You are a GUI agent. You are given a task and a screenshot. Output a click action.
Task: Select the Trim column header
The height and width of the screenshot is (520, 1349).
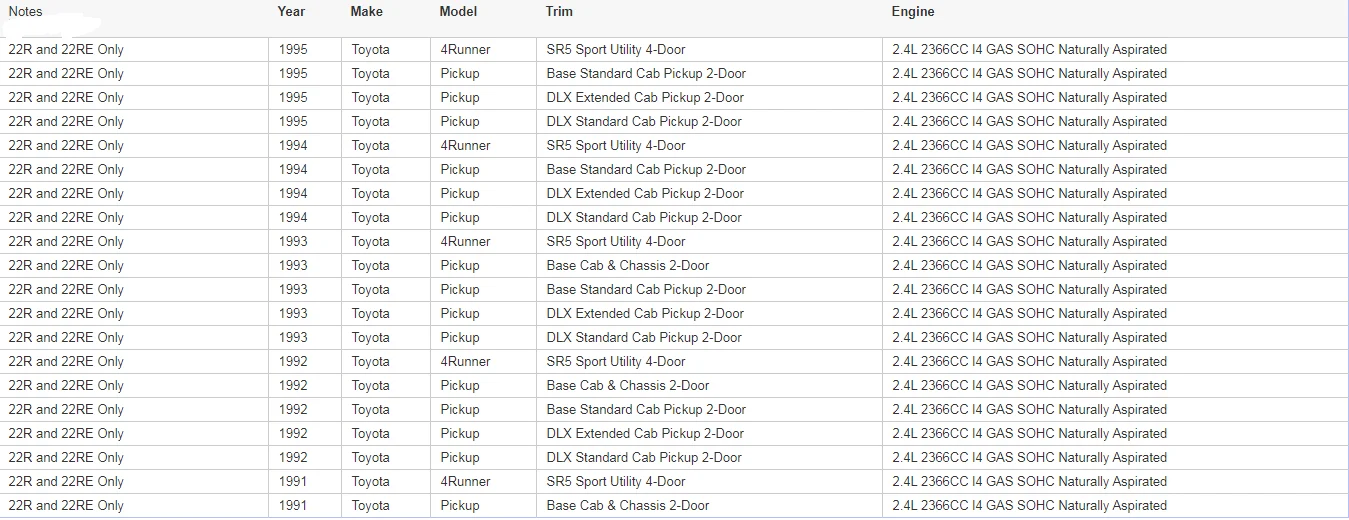point(559,12)
